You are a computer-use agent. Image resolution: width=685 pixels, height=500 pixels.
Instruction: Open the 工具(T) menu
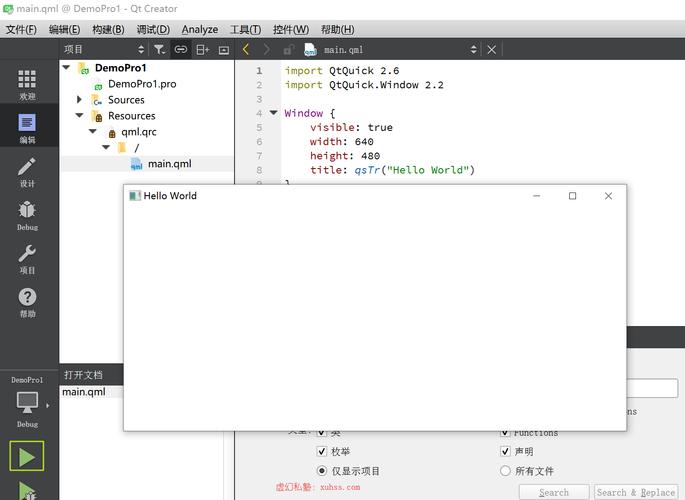click(246, 30)
